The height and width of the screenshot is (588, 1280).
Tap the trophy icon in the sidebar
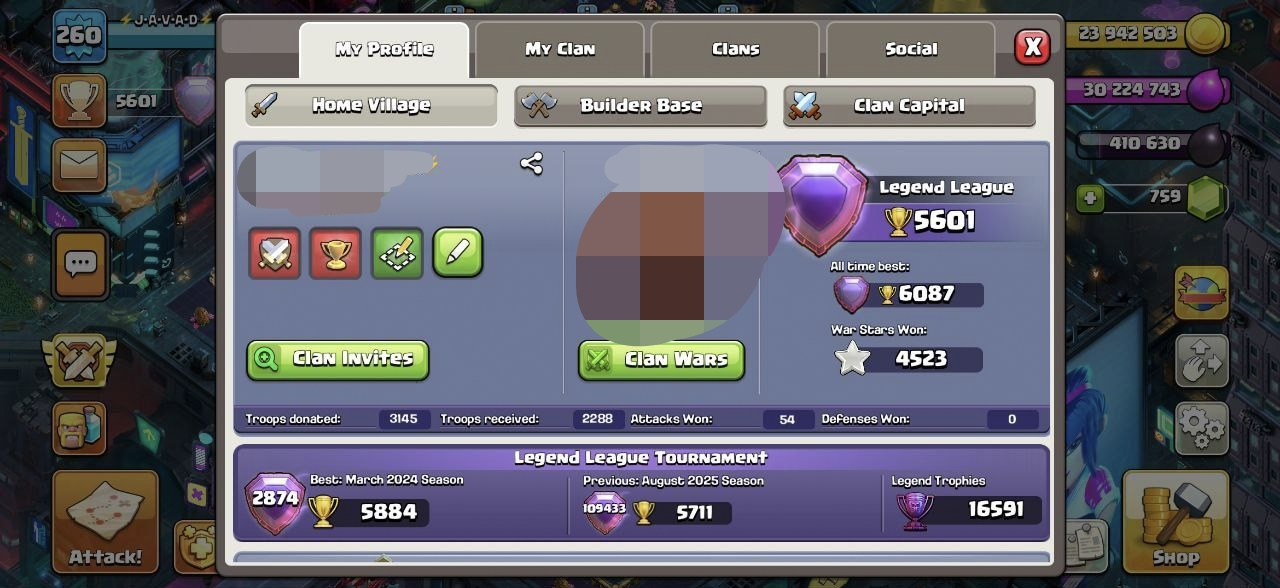79,100
